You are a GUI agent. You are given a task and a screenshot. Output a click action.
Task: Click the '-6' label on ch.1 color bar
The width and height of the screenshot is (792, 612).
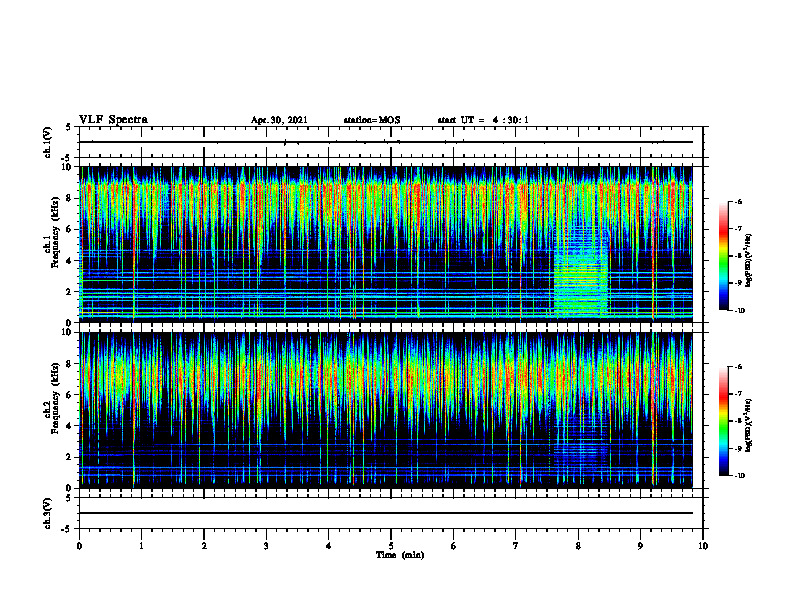pyautogui.click(x=738, y=202)
